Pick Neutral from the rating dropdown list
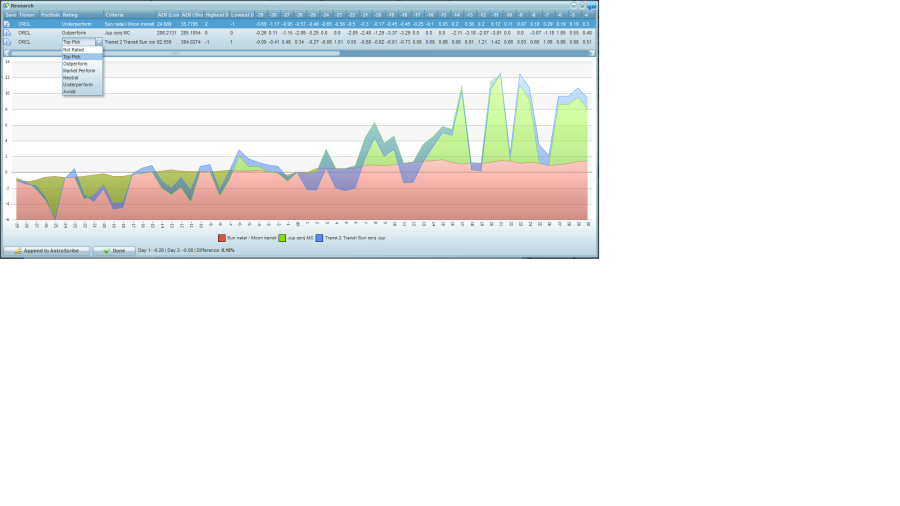The image size is (900, 506). (71, 77)
